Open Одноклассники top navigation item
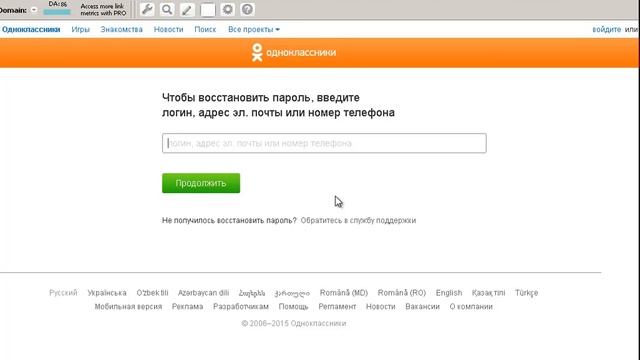640x360 pixels. (x=31, y=29)
